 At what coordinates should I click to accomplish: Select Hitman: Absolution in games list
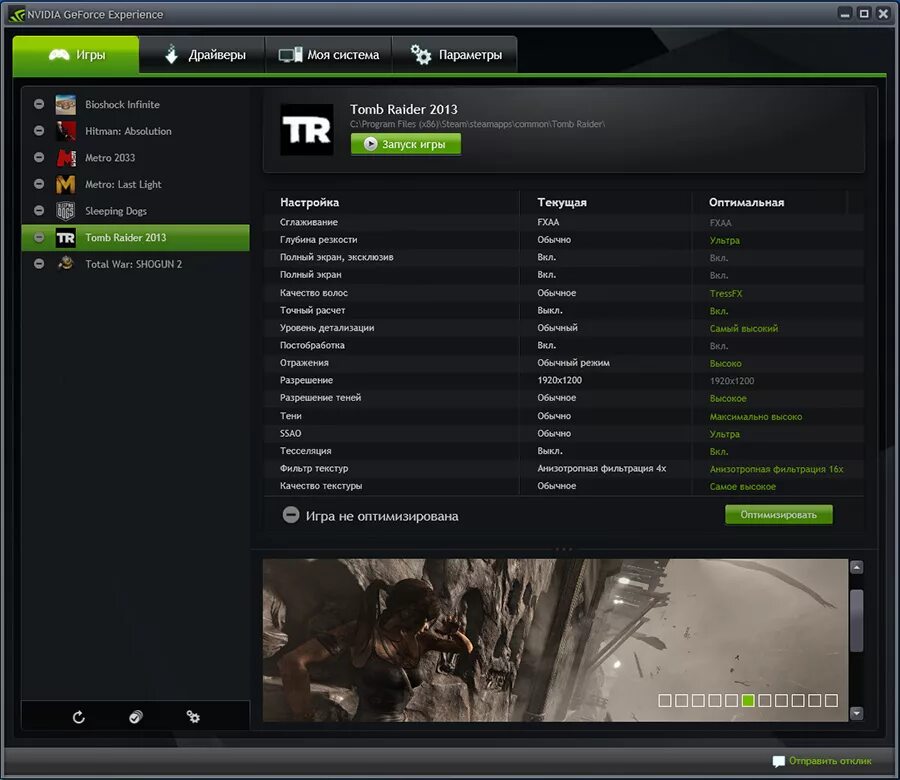pyautogui.click(x=135, y=131)
